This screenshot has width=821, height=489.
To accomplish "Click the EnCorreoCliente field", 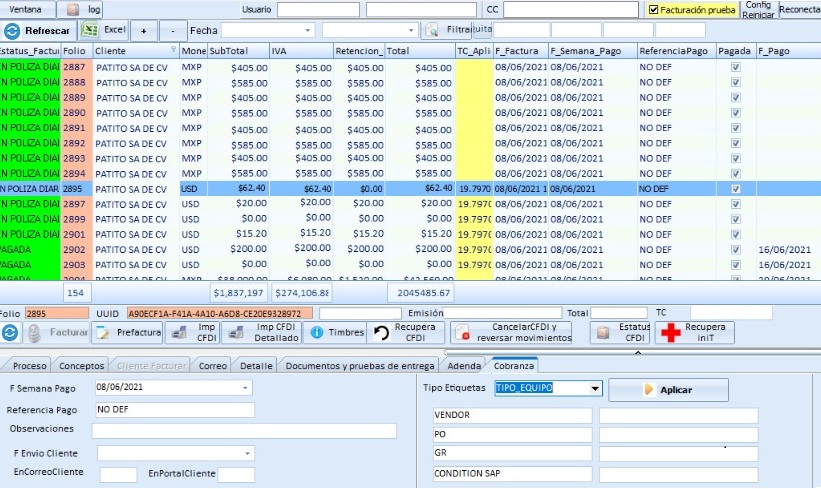I will (118, 474).
